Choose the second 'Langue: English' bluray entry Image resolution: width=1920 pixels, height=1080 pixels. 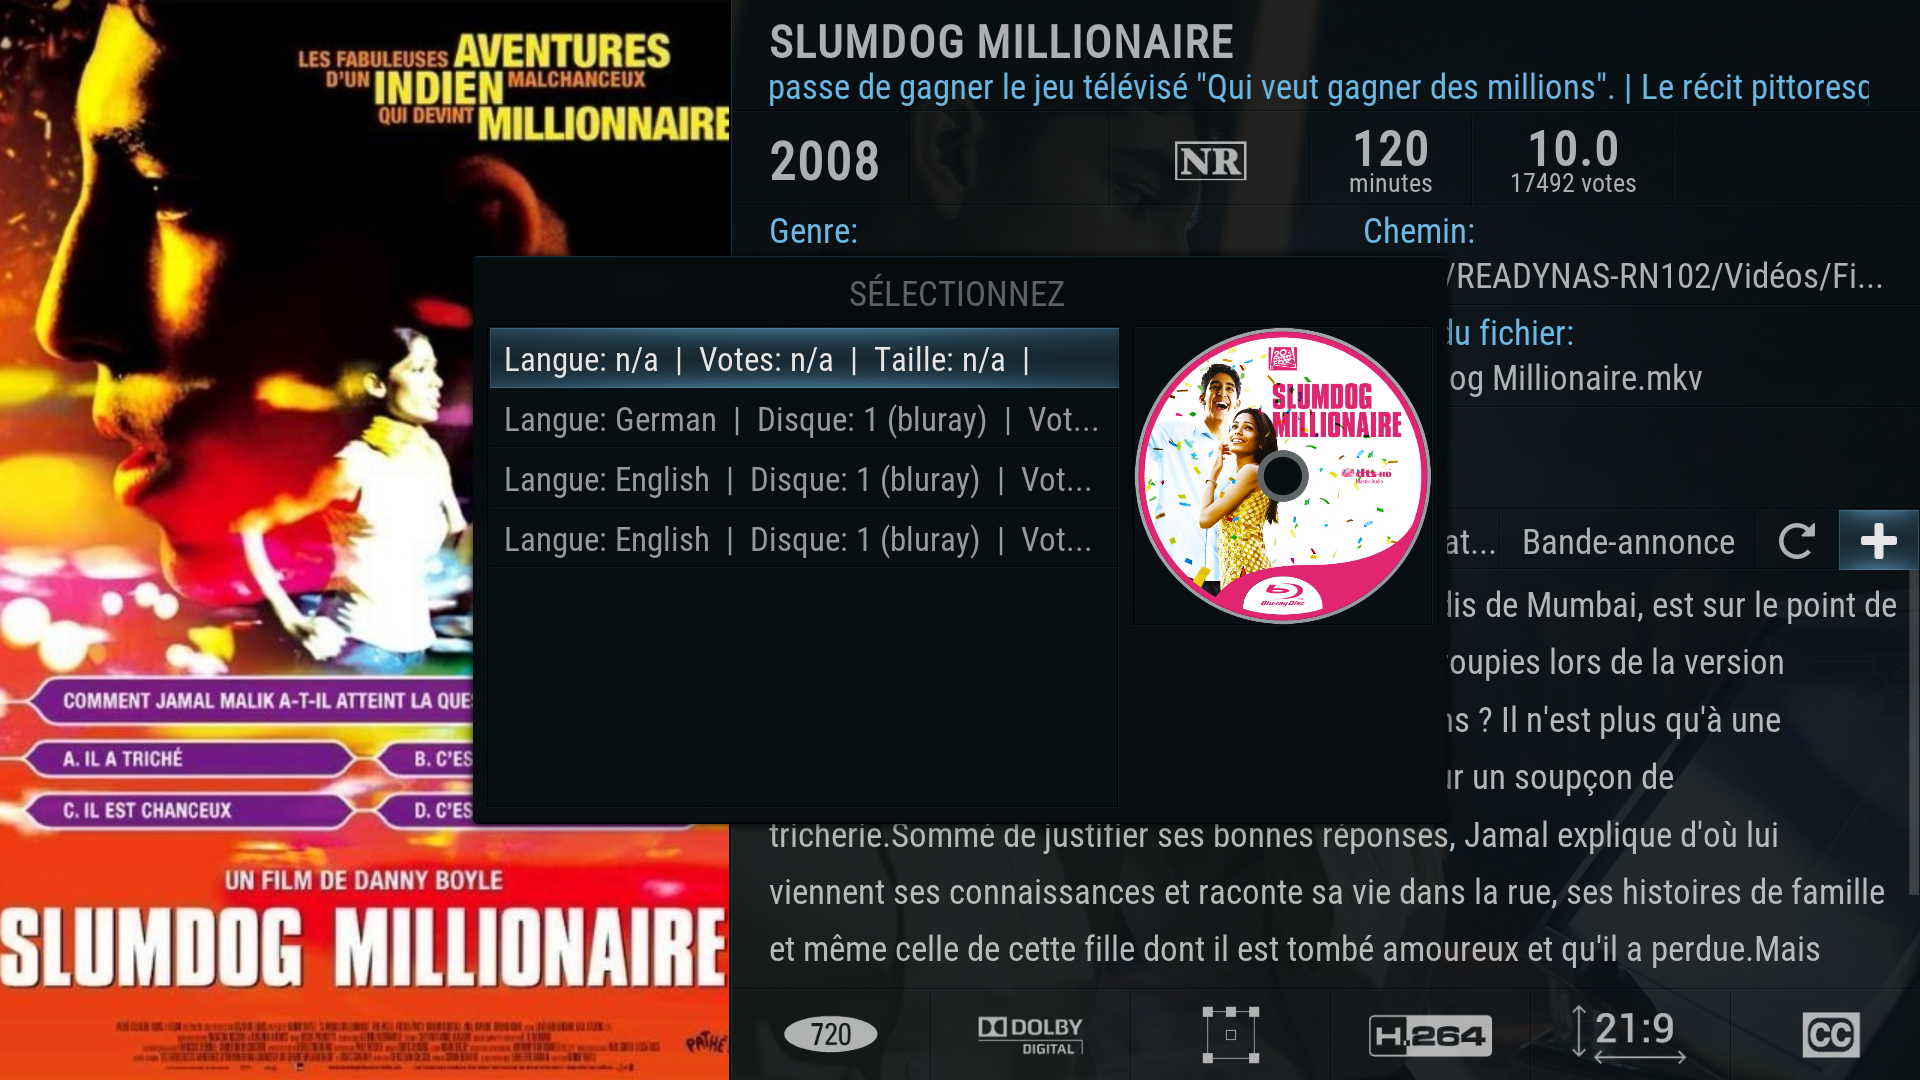click(804, 538)
